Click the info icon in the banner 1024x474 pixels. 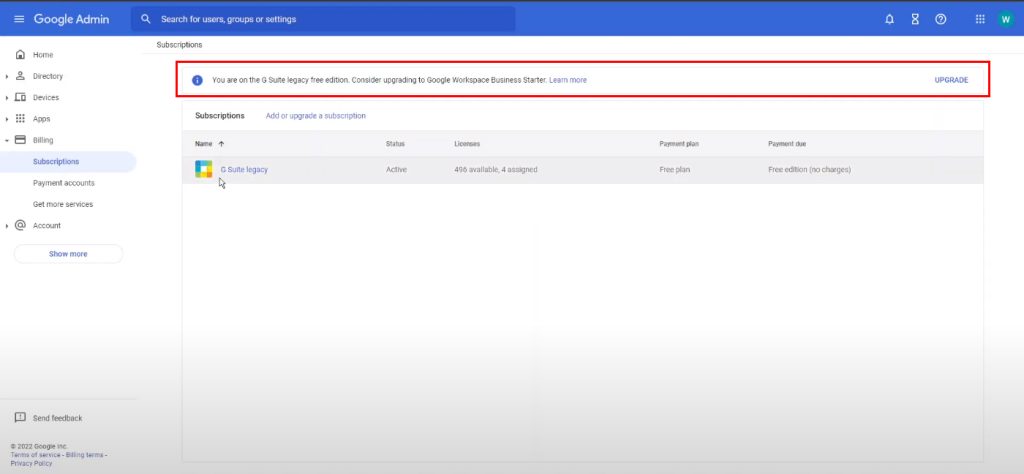pos(197,80)
